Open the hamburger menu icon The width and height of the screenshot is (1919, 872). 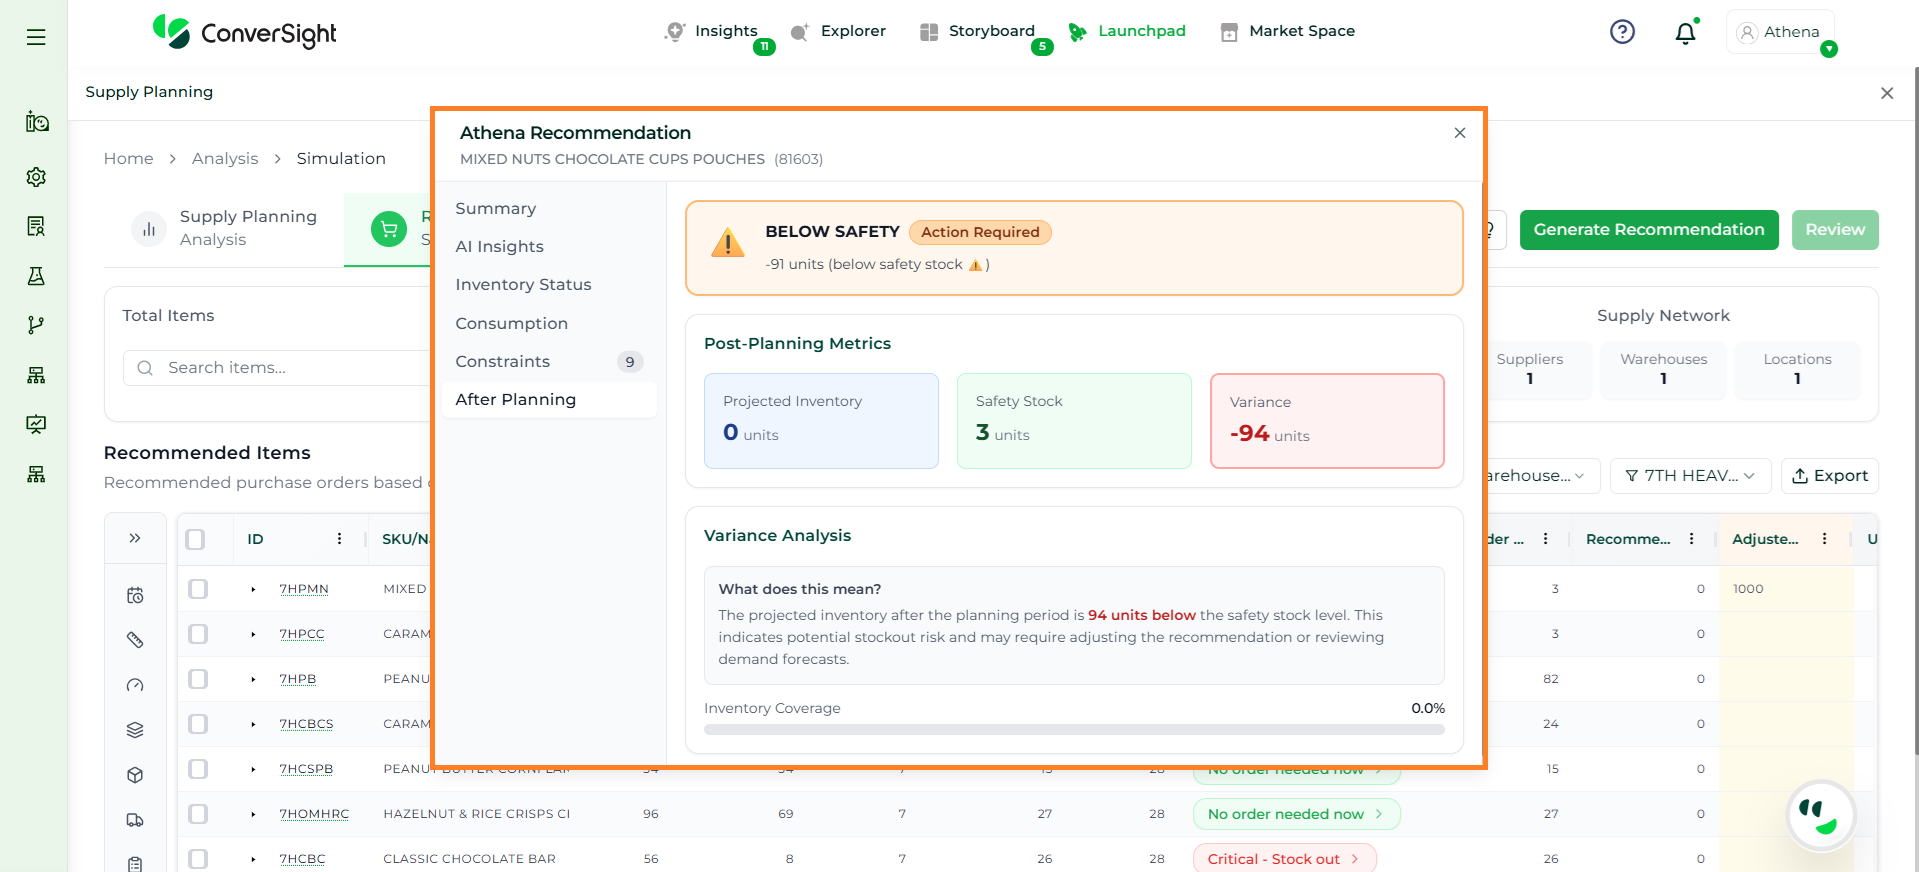click(36, 37)
